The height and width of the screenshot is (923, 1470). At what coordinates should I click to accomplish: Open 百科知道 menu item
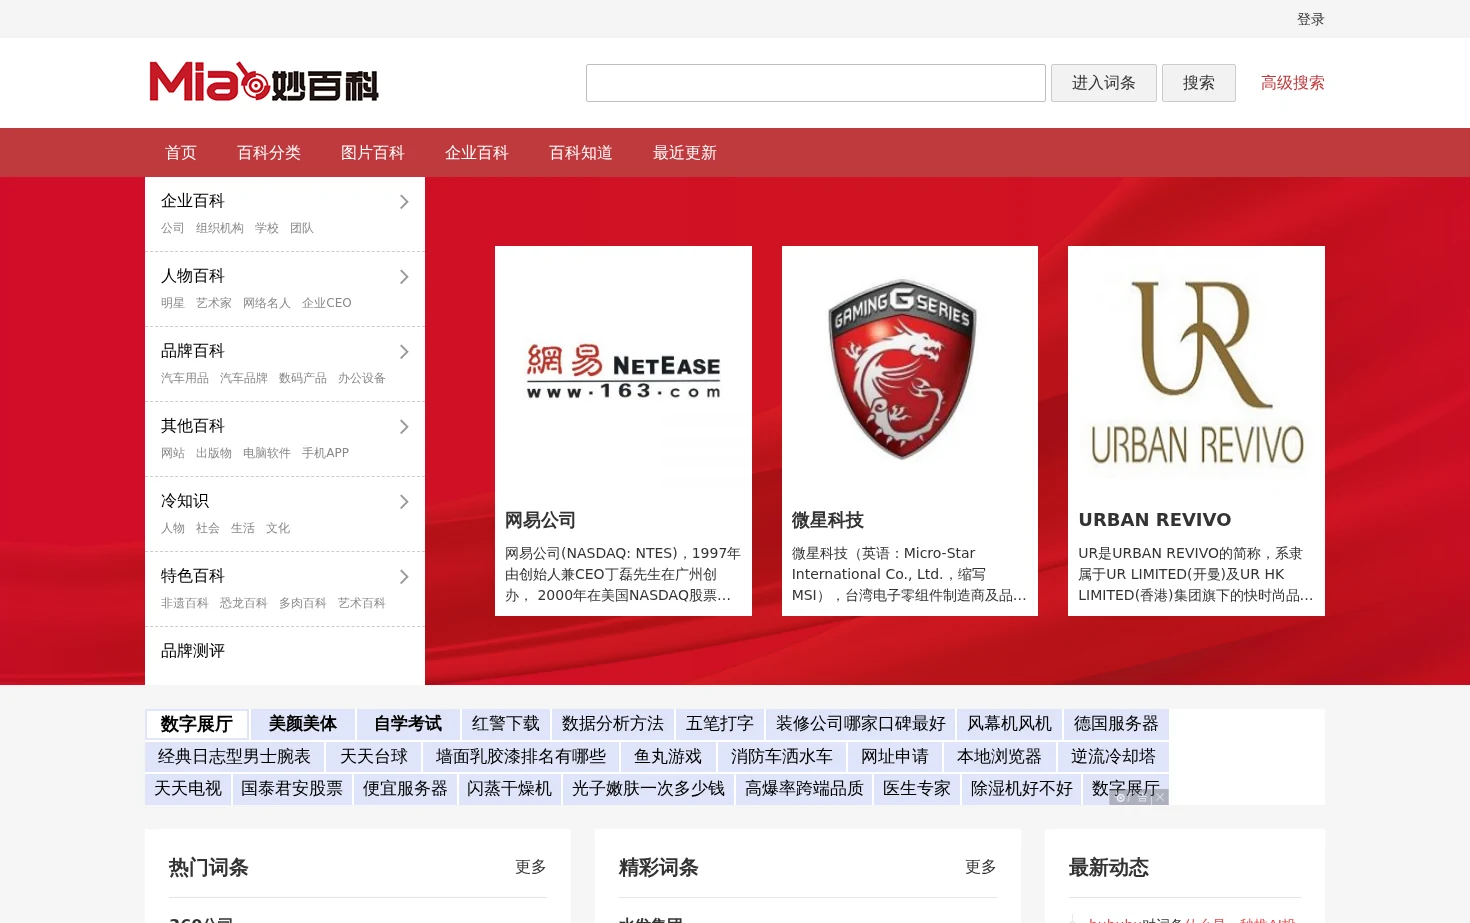point(581,153)
